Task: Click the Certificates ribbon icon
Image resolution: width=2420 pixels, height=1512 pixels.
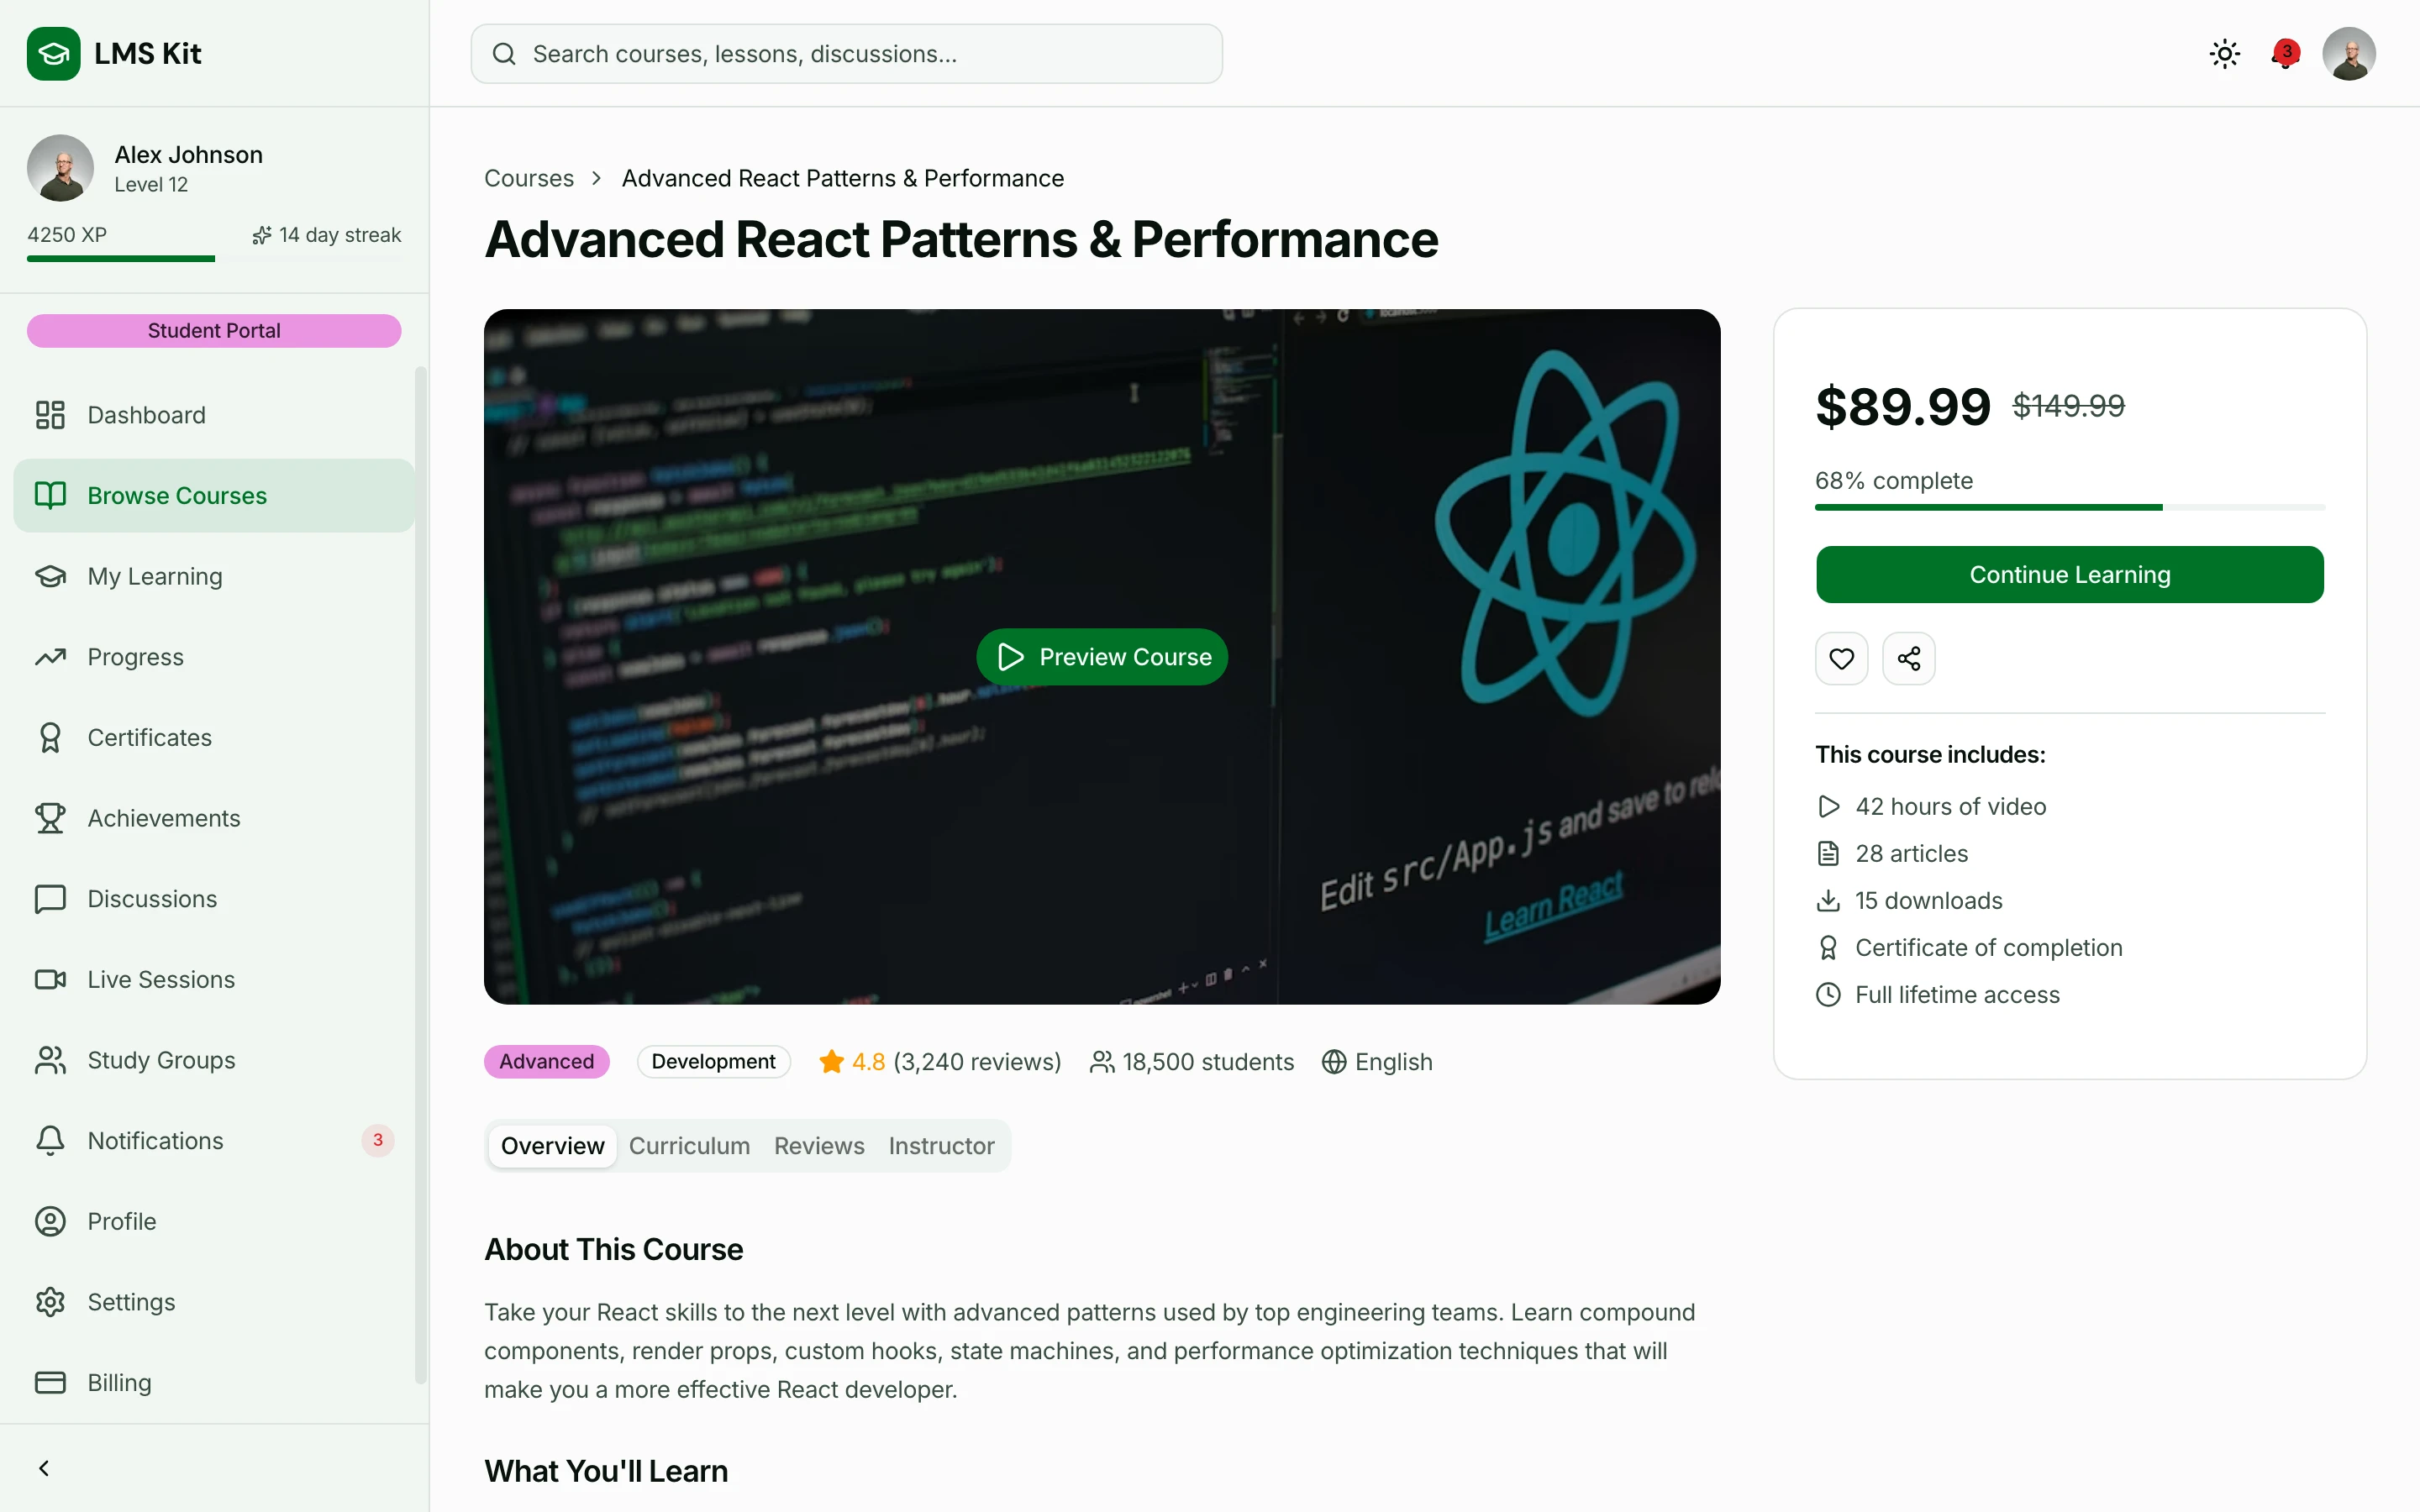Action: [x=50, y=738]
